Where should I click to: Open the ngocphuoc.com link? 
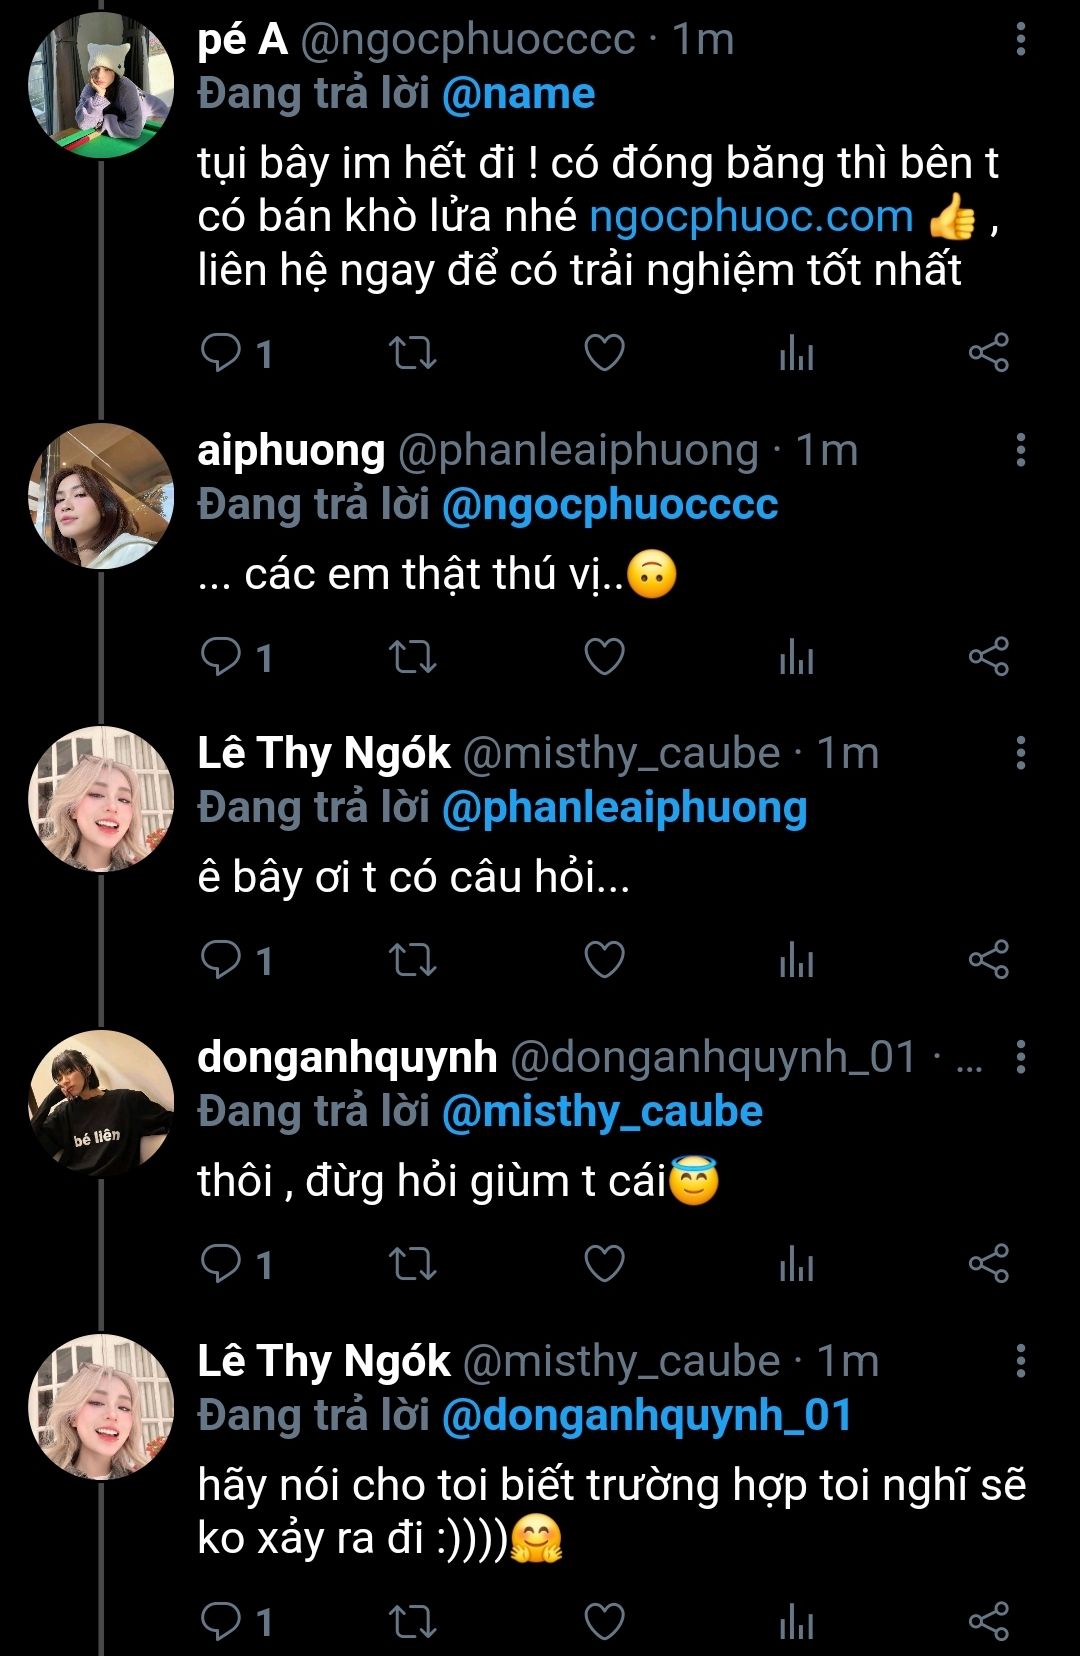751,217
